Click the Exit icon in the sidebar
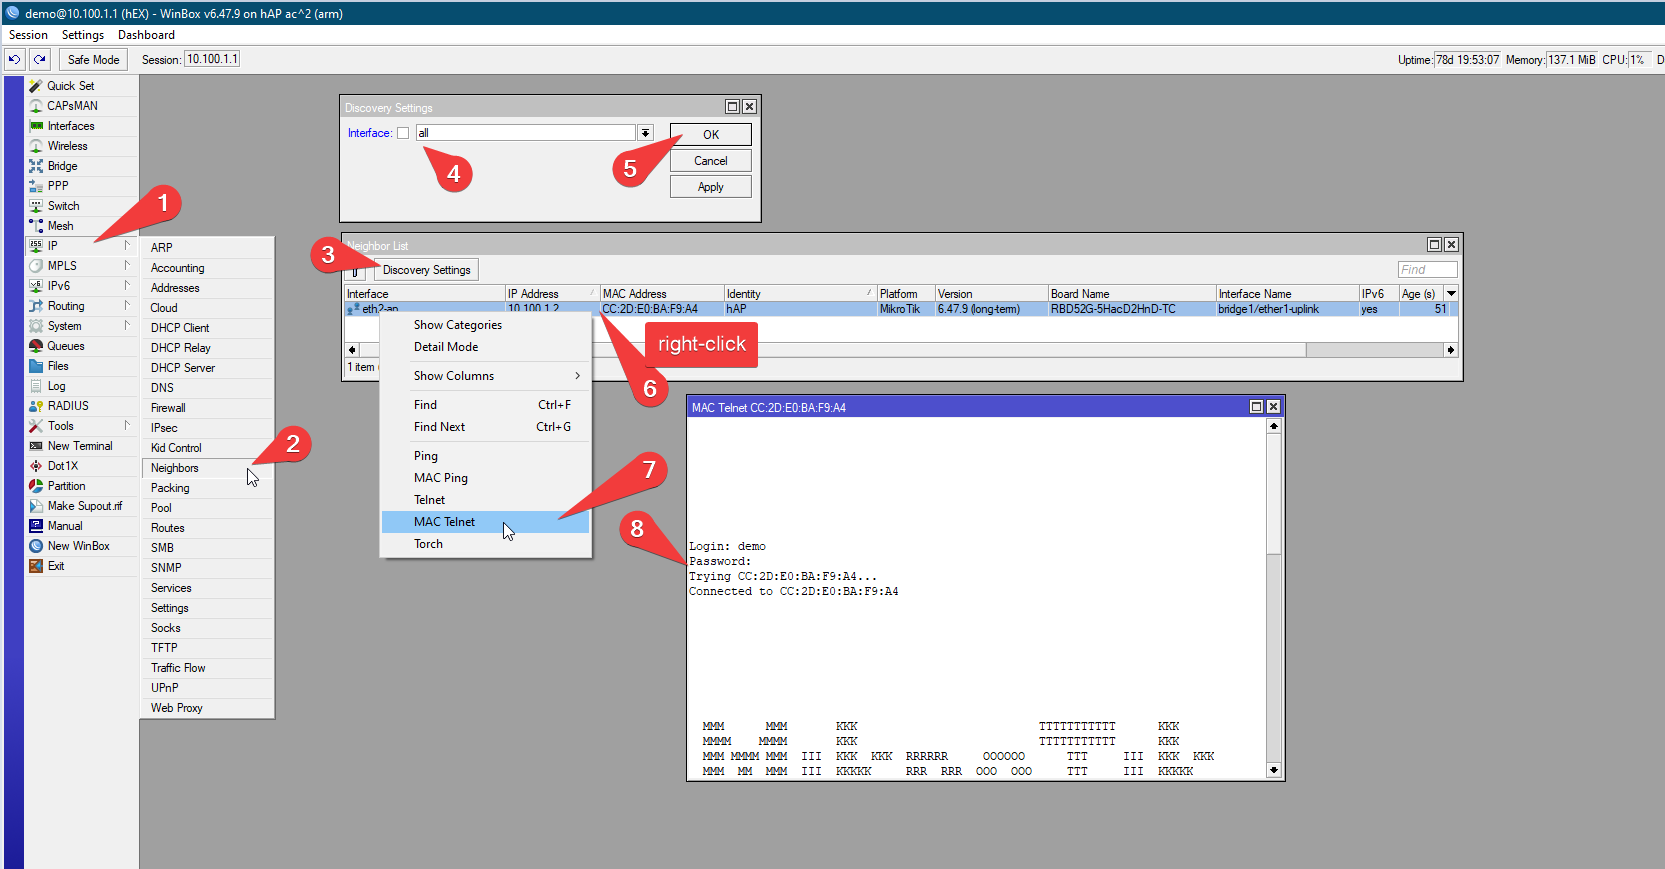 [x=36, y=566]
